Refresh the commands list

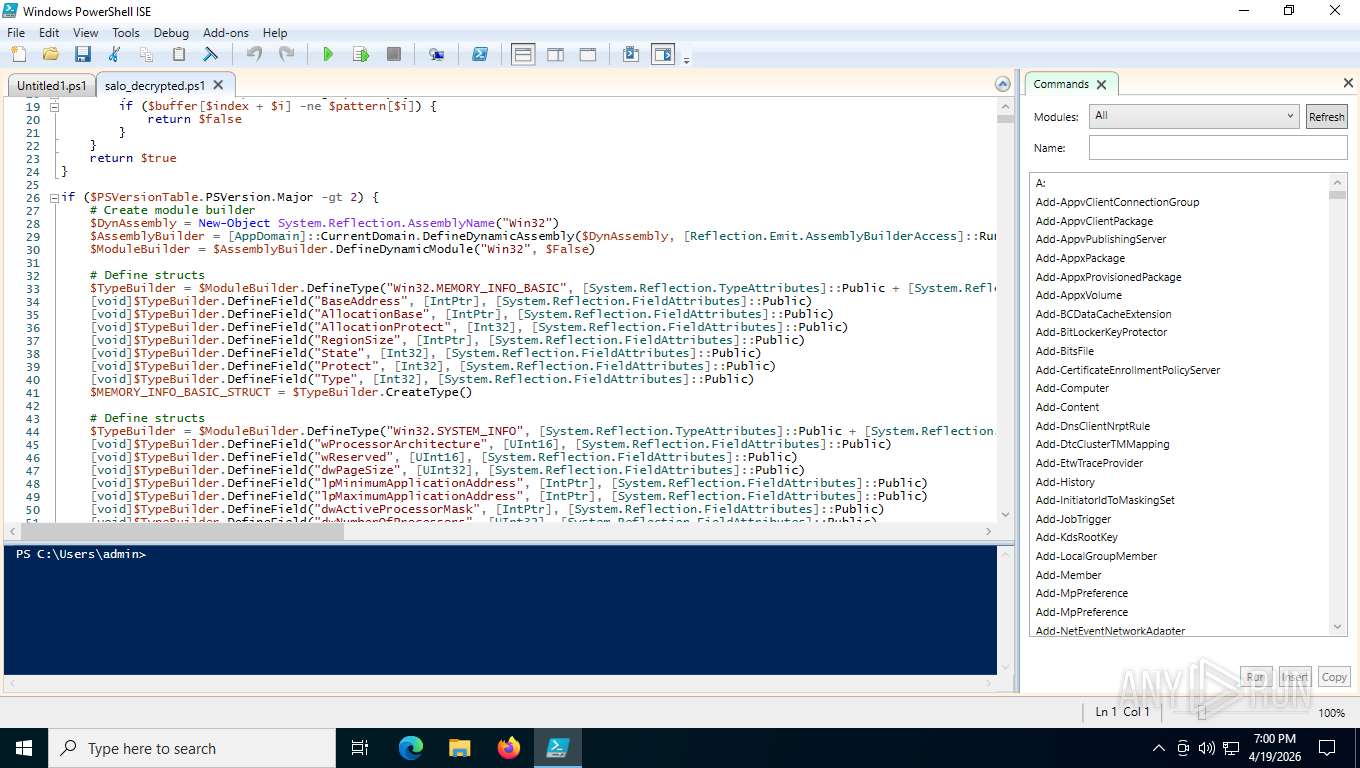tap(1326, 117)
